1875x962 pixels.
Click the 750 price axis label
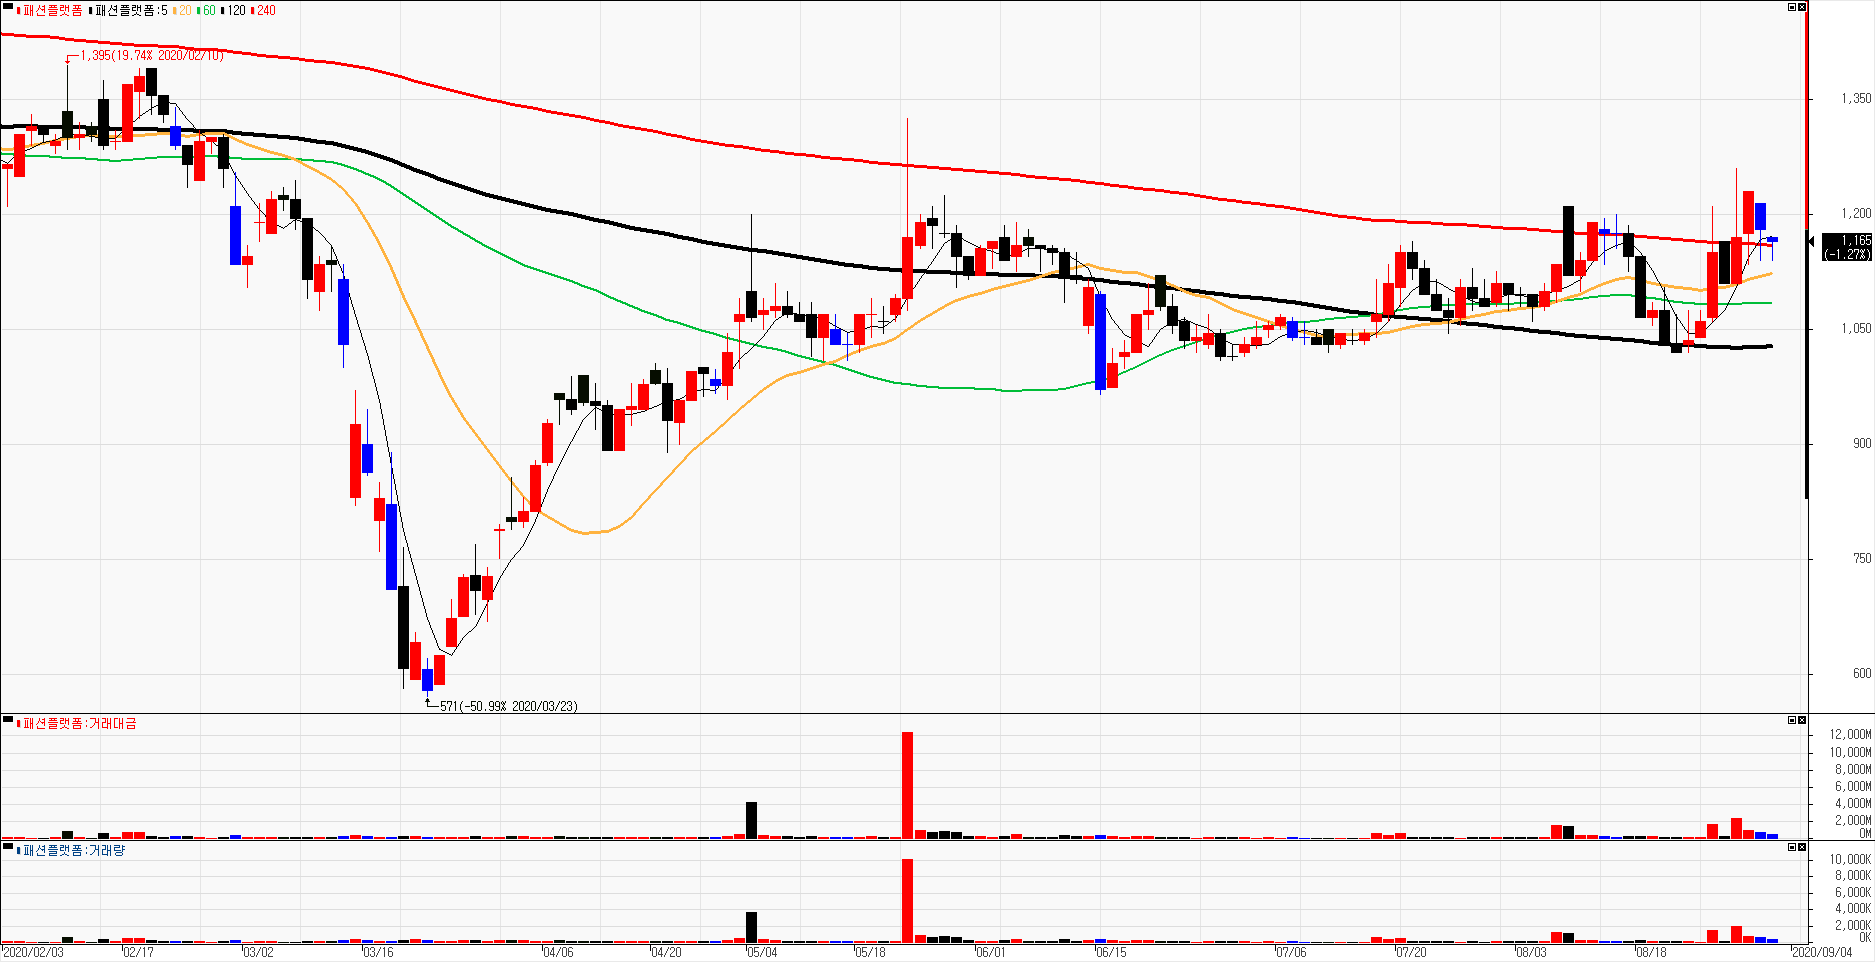1861,558
